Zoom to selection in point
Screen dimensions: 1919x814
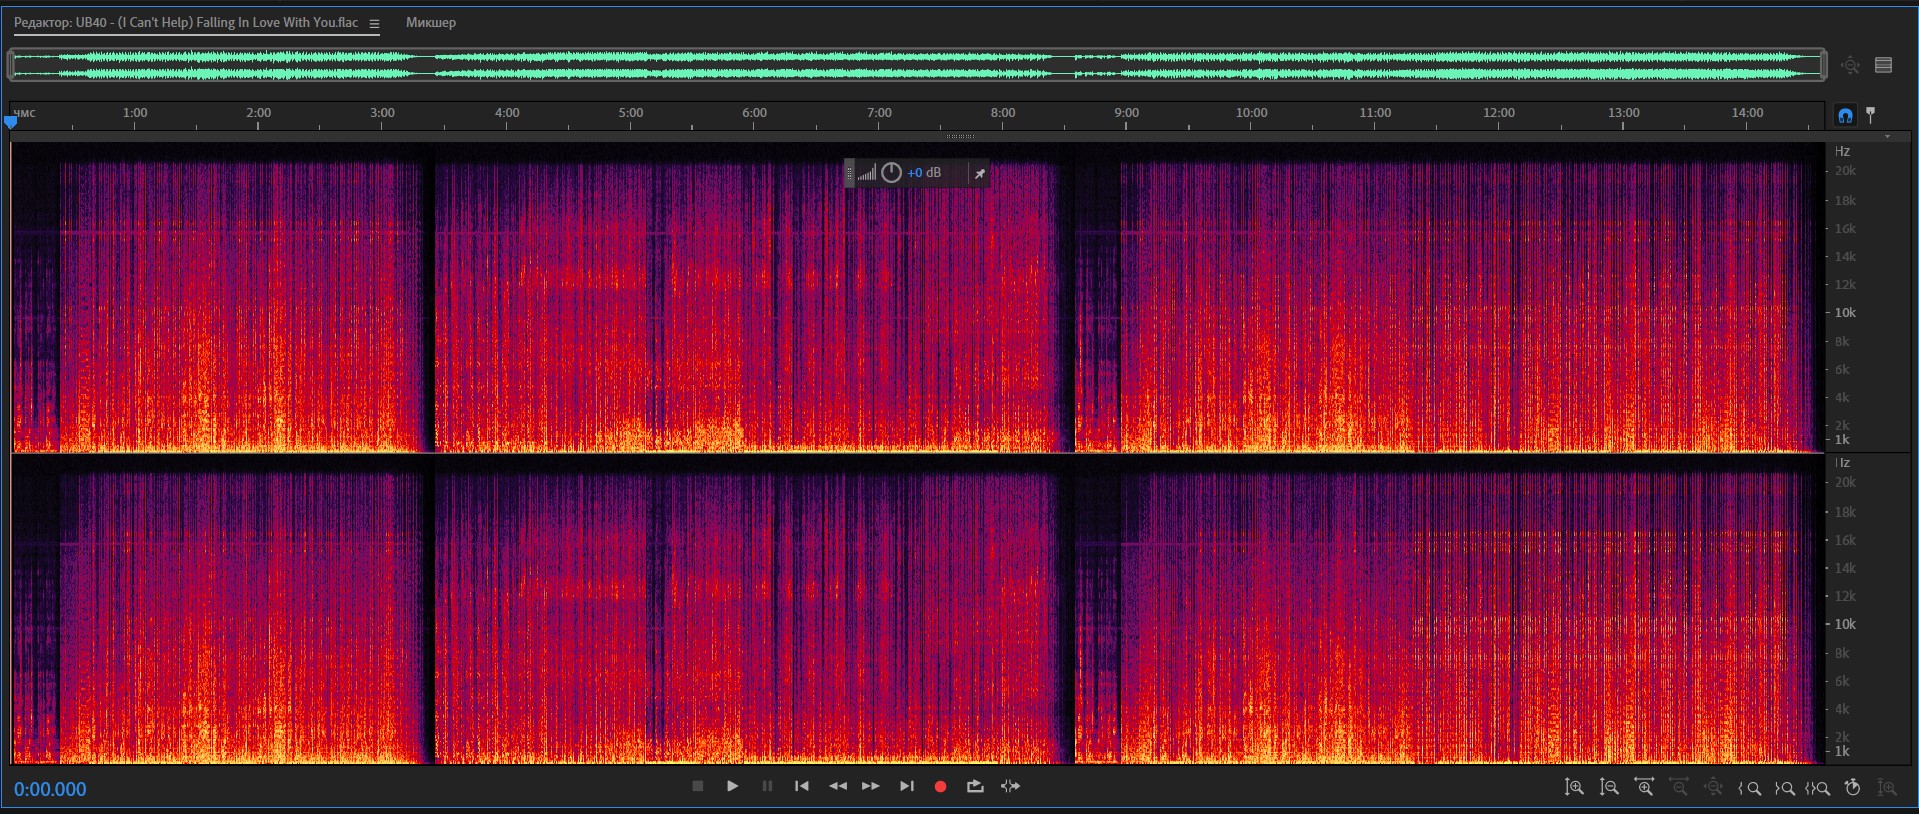[x=1749, y=788]
